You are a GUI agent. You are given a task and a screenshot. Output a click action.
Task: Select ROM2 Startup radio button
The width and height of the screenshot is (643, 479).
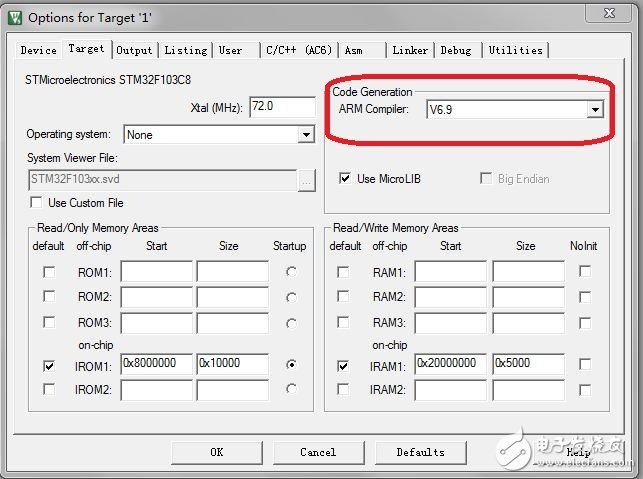(x=291, y=297)
